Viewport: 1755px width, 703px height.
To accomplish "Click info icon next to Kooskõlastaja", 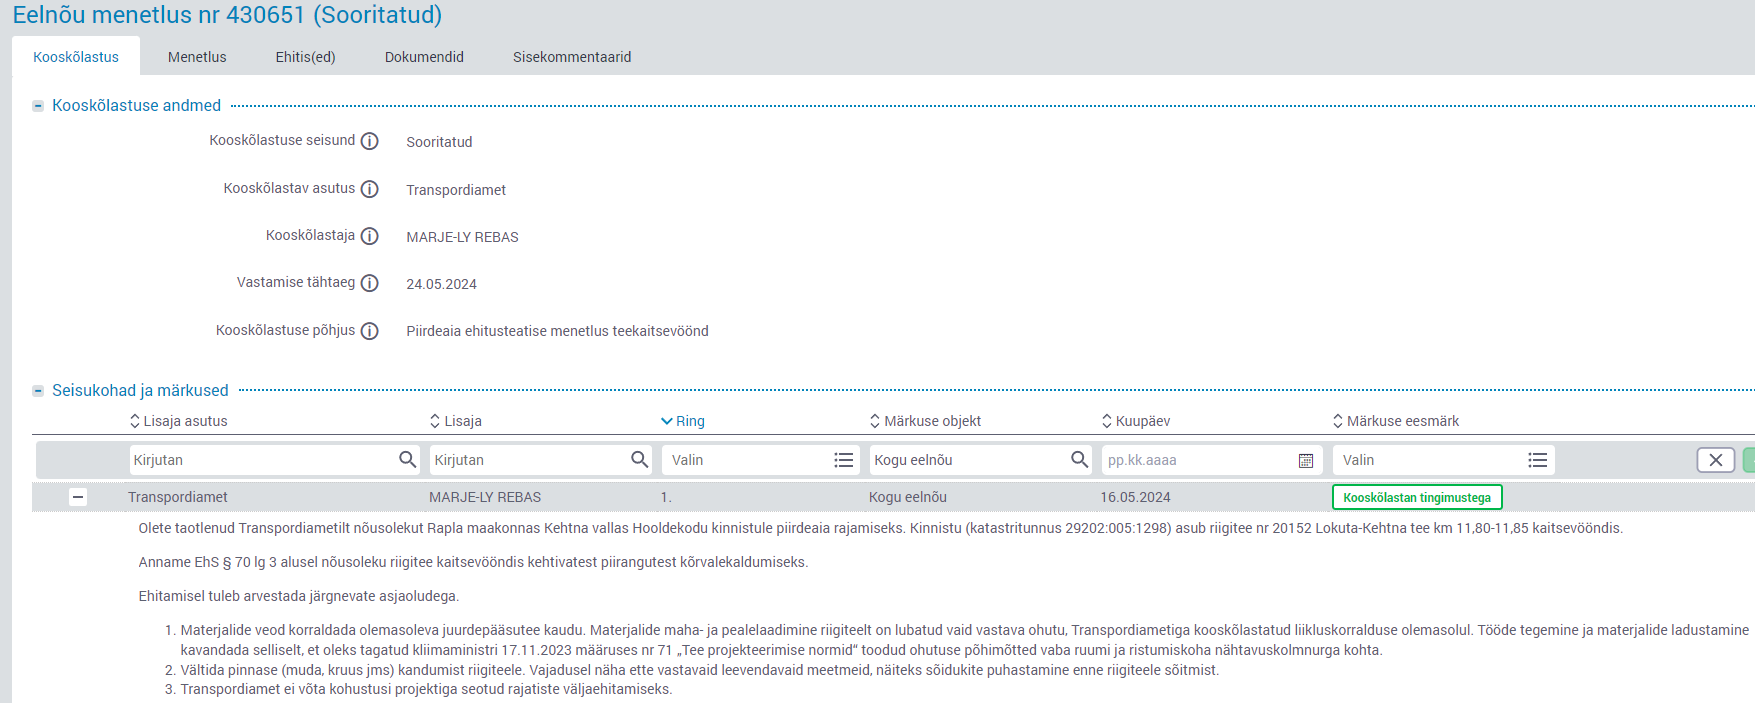I will tap(369, 236).
